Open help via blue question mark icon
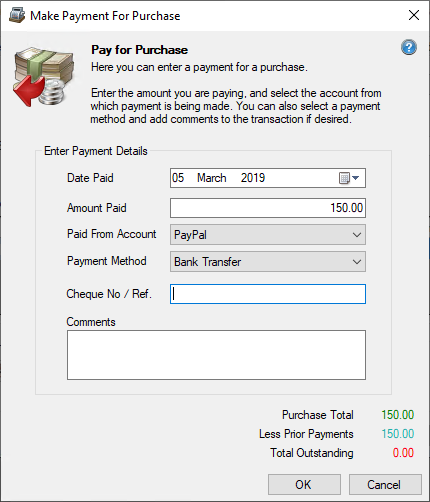Image resolution: width=430 pixels, height=502 pixels. (x=409, y=47)
